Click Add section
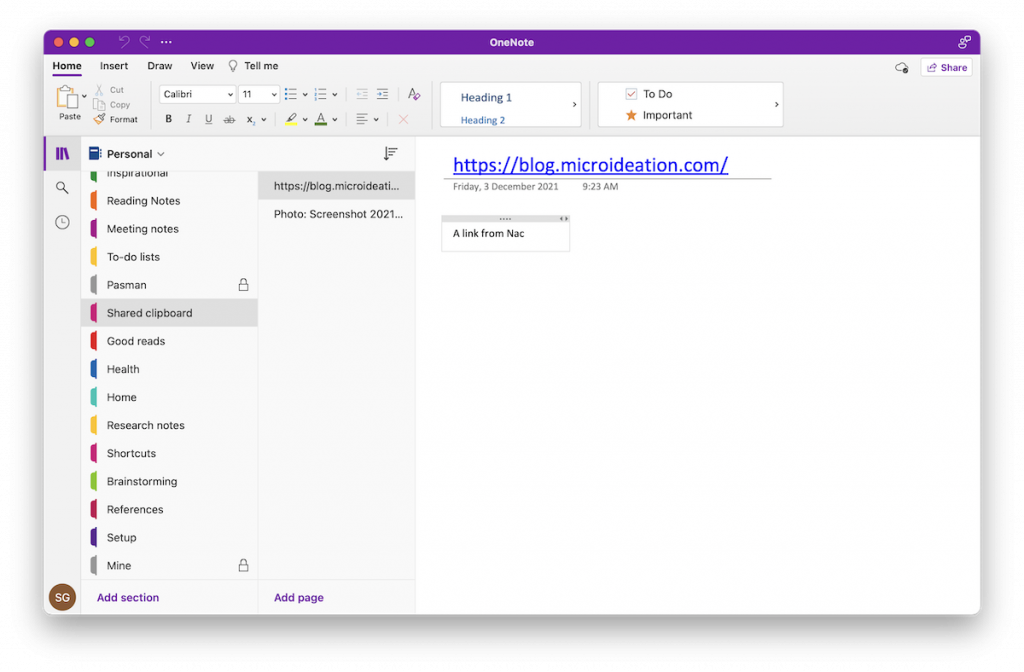 tap(128, 598)
